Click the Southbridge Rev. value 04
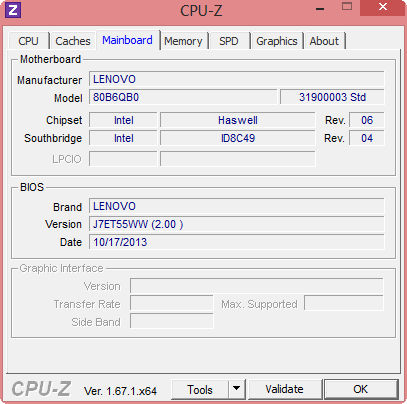This screenshot has width=407, height=404. [367, 138]
